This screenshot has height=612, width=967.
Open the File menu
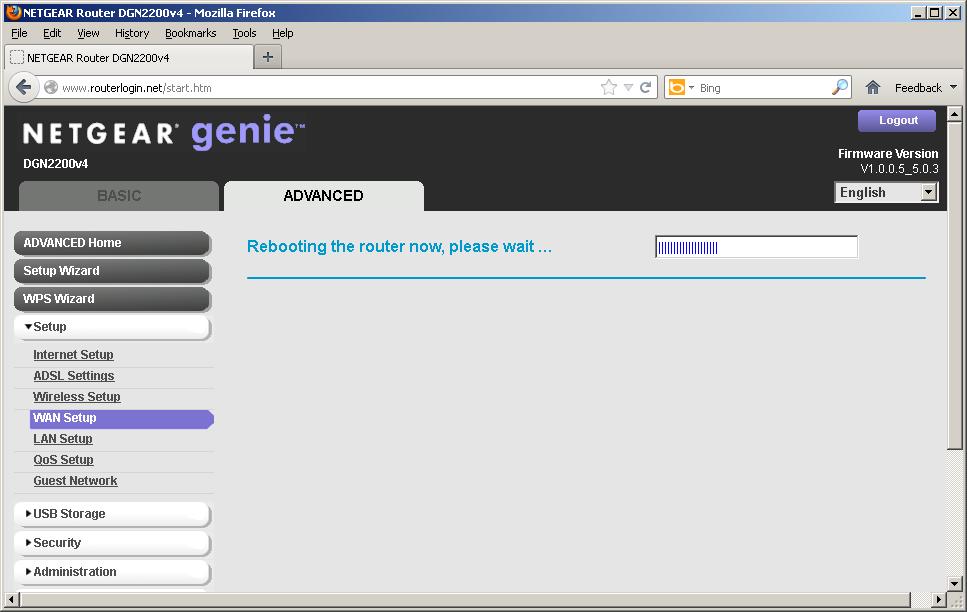click(19, 33)
